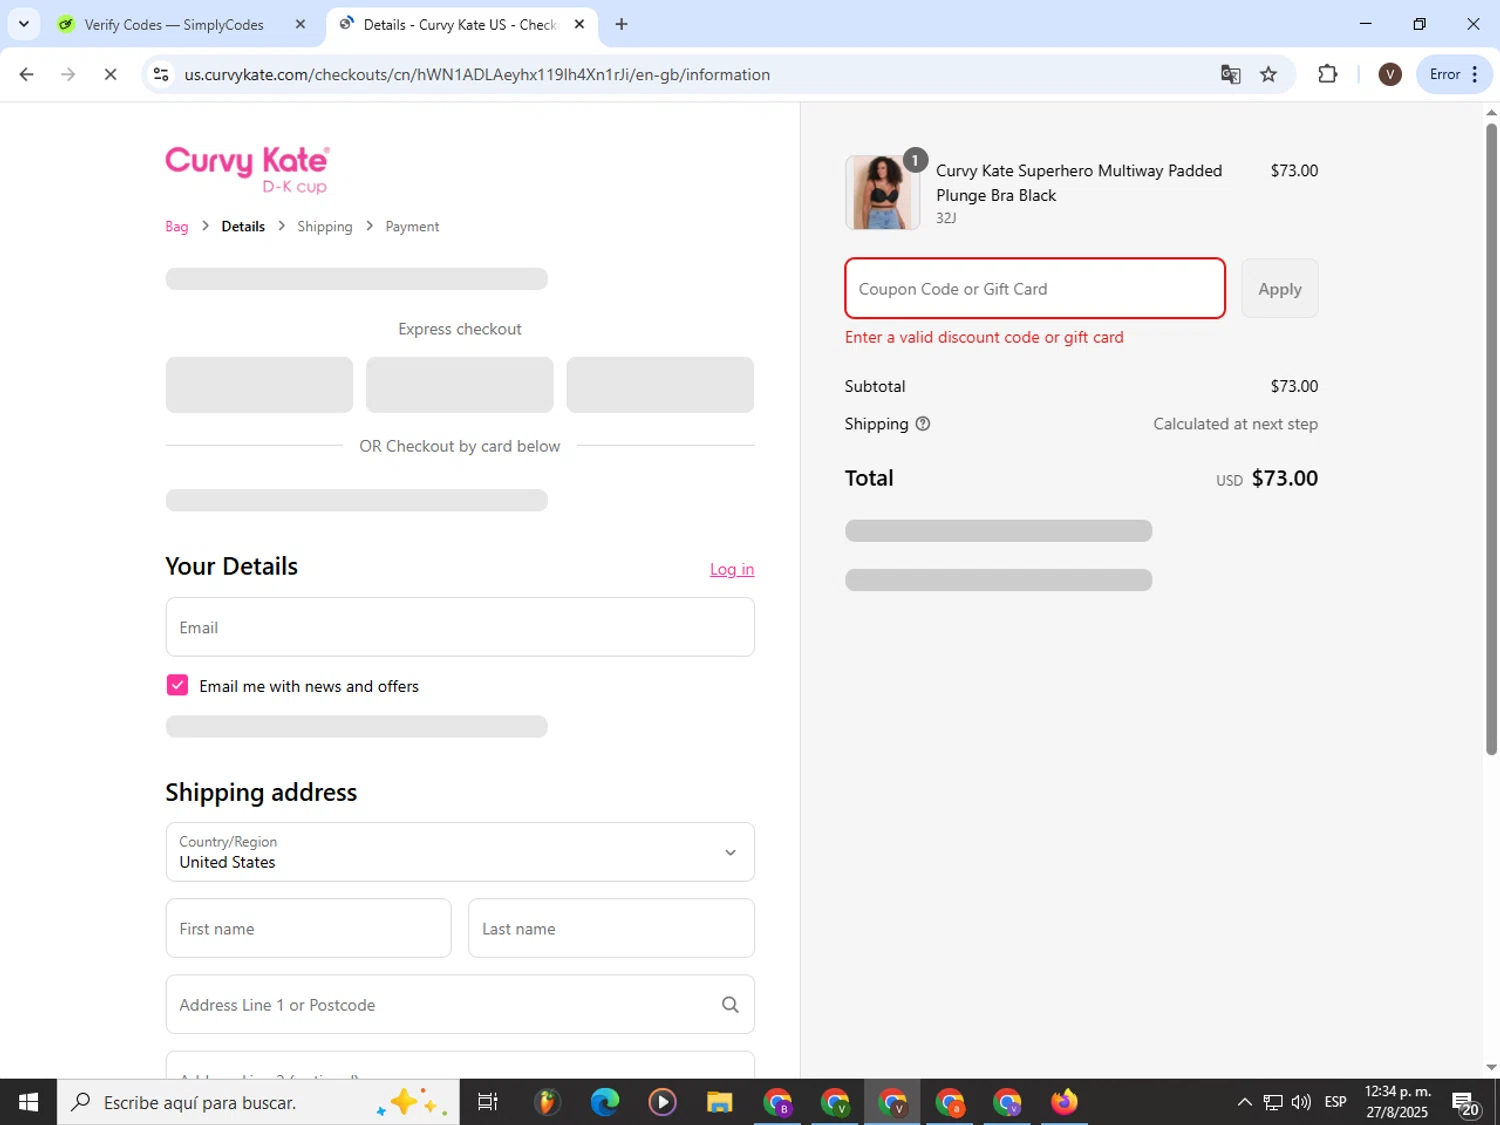Click the Error menu button in Chrome

pyautogui.click(x=1454, y=74)
